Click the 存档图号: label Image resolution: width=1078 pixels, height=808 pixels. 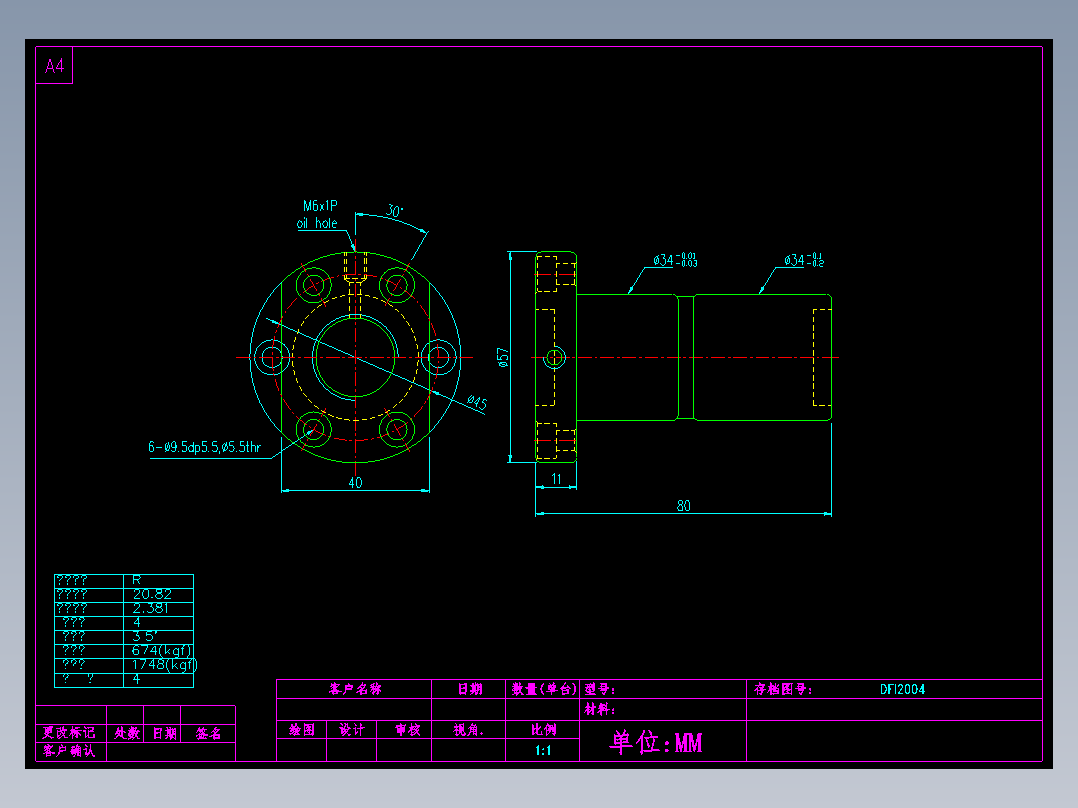pos(783,689)
